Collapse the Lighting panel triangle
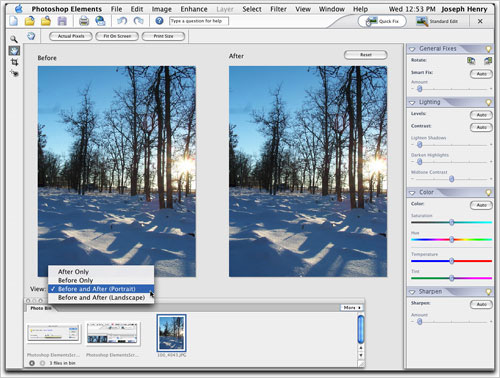This screenshot has height=378, width=500. tap(412, 102)
